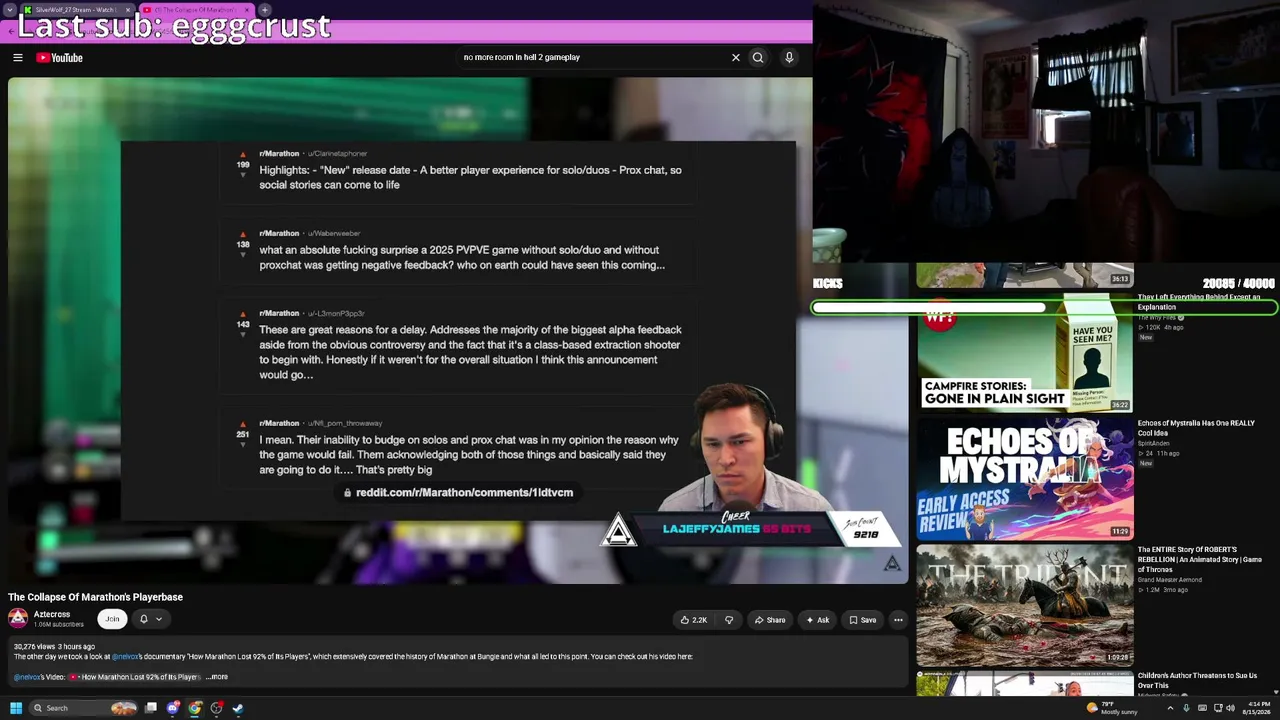The width and height of the screenshot is (1280, 720).
Task: Open Google Chrome from the taskbar
Action: tap(195, 708)
